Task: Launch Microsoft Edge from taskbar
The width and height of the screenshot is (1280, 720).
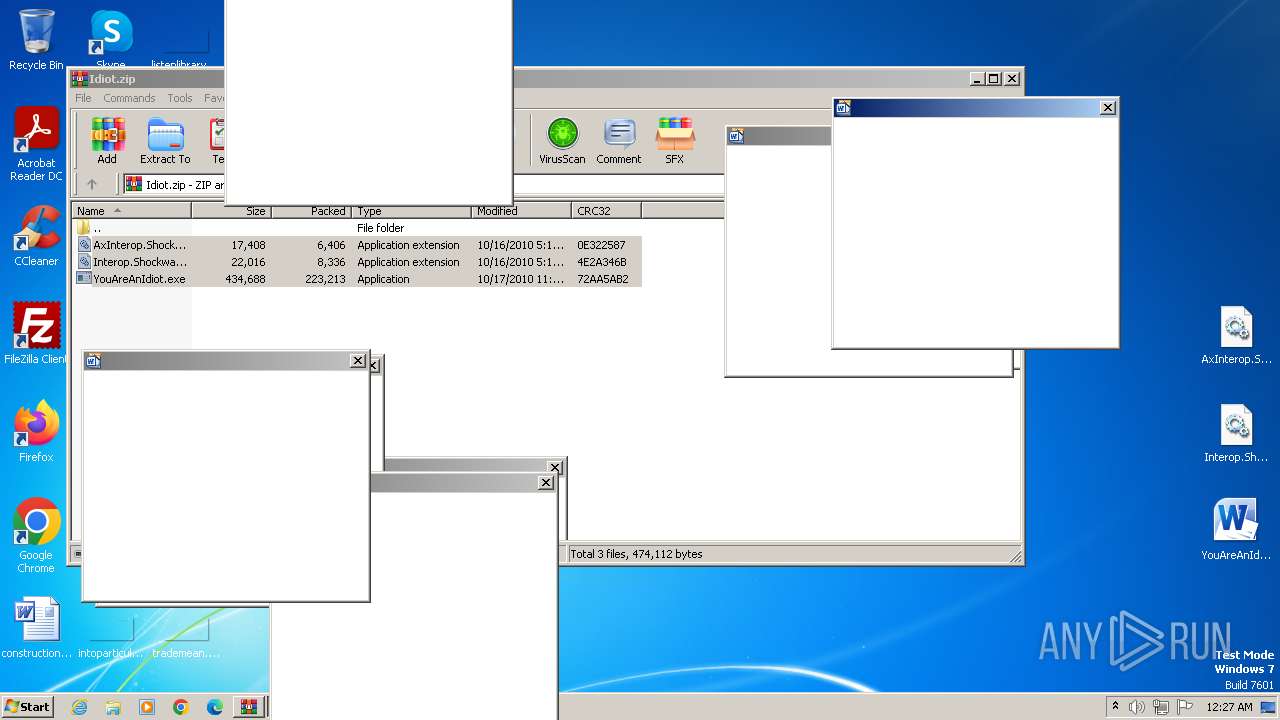Action: tap(215, 707)
